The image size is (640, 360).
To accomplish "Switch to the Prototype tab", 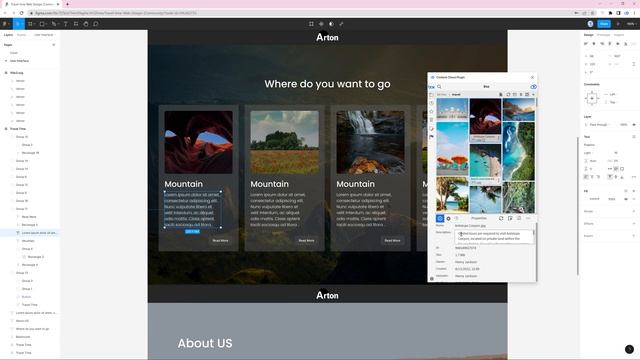I will pyautogui.click(x=603, y=35).
